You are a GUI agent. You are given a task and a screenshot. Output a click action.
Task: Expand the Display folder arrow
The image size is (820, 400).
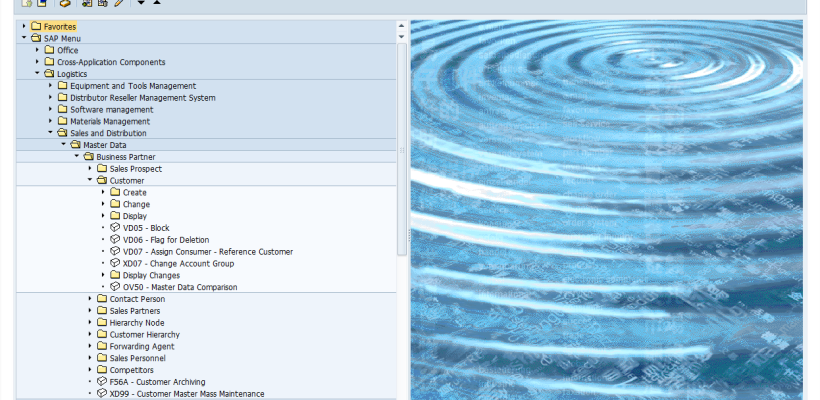pyautogui.click(x=103, y=215)
